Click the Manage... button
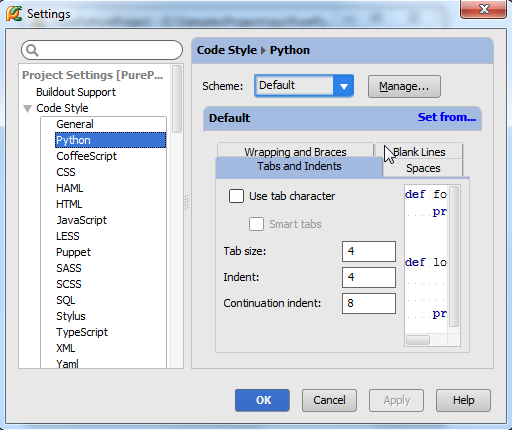The image size is (512, 430). tap(404, 86)
